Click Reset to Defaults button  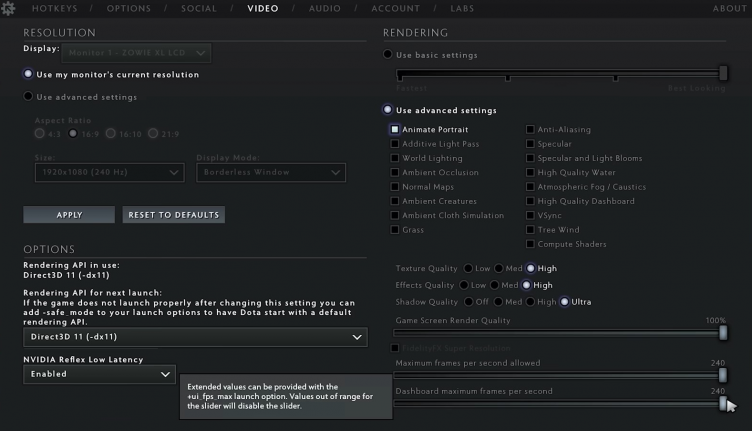point(173,215)
